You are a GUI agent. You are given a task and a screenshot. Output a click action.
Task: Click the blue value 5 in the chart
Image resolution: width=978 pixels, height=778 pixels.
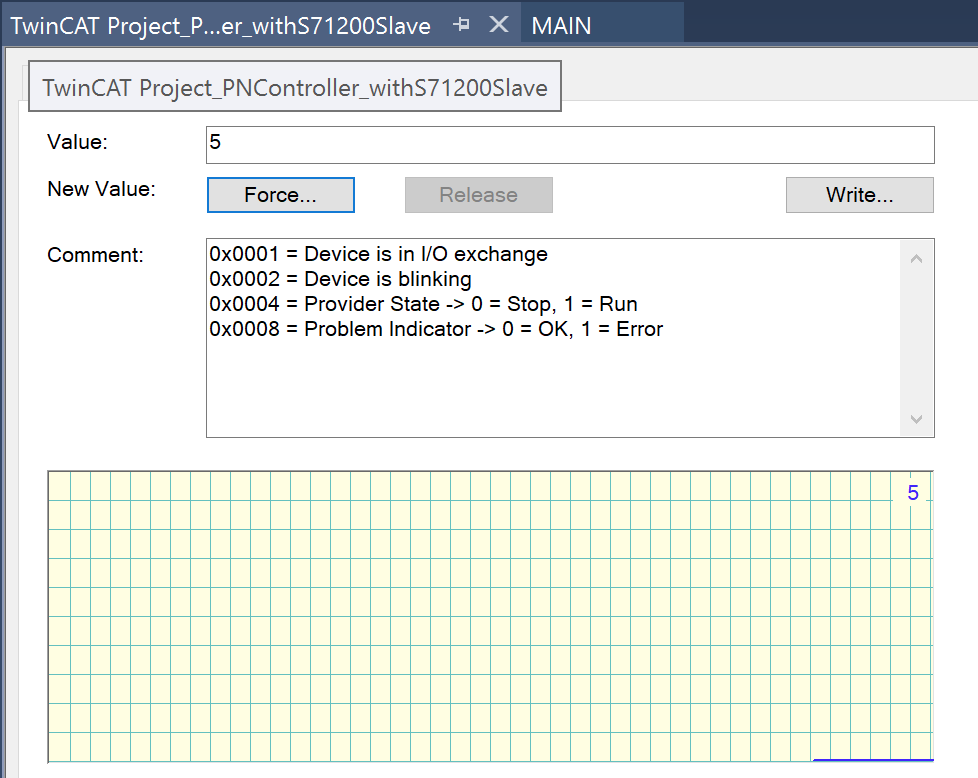point(913,493)
